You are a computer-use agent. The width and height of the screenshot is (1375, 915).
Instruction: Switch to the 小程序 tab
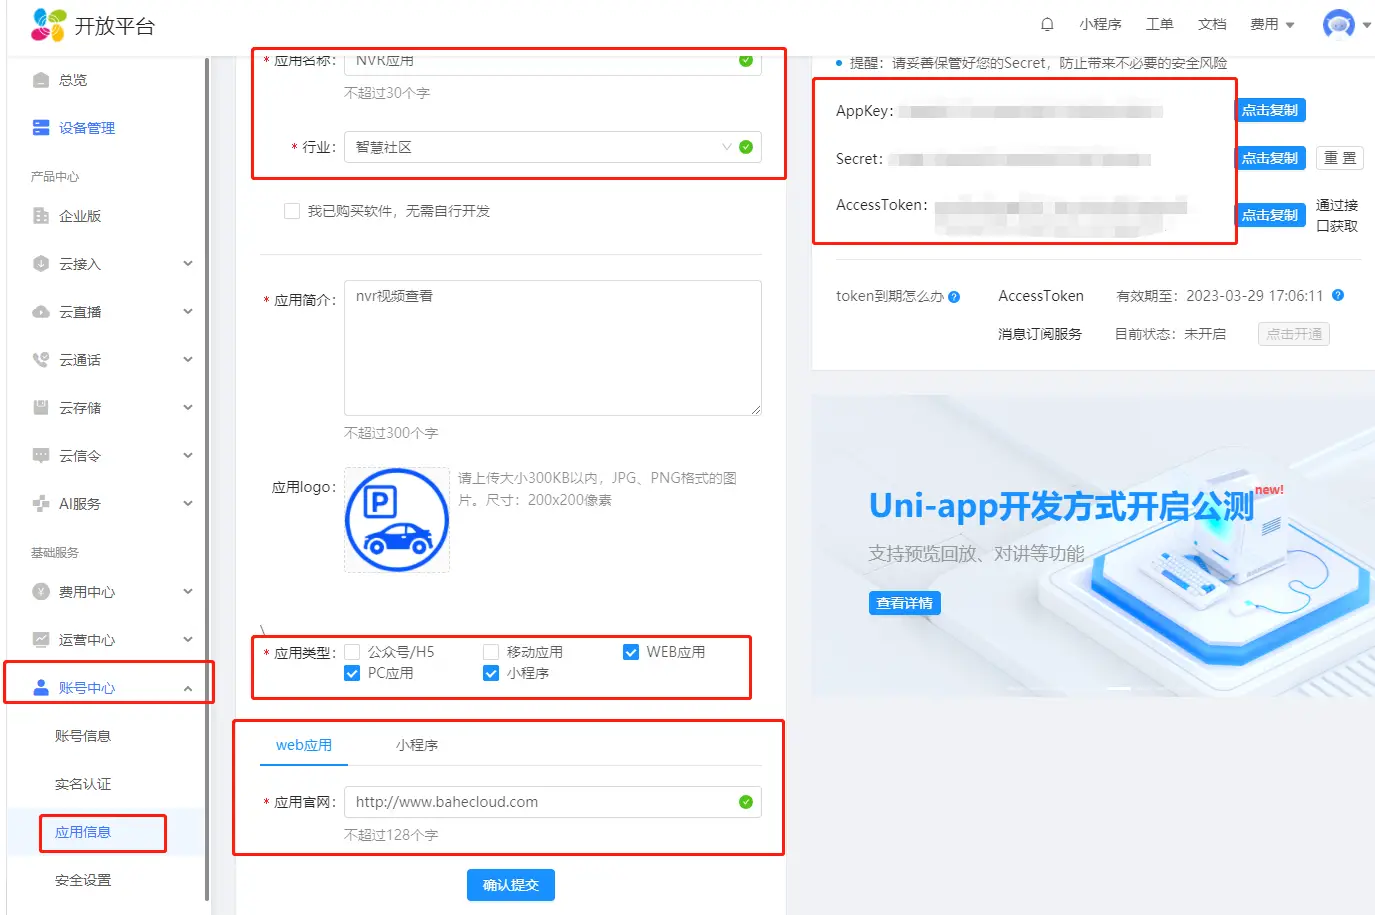click(417, 745)
